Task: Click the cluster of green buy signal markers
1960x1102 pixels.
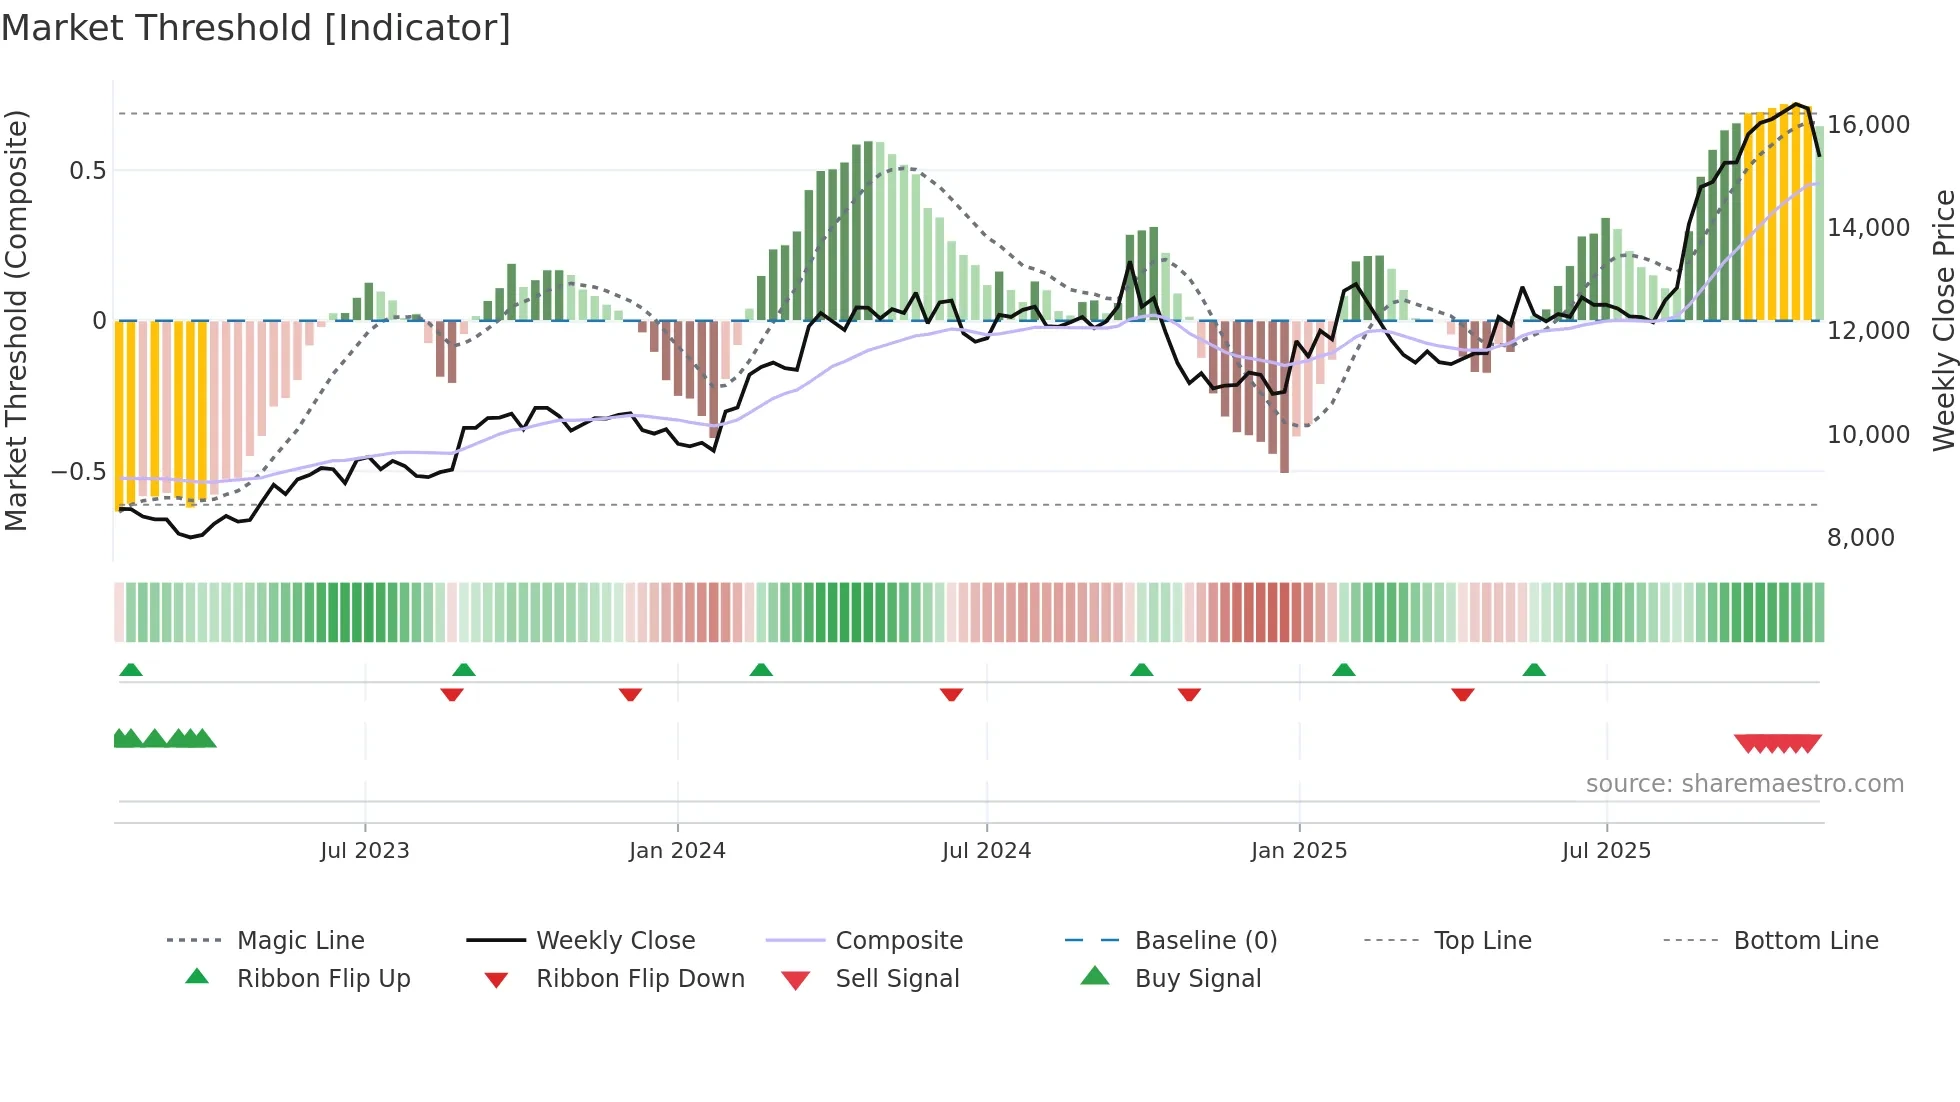Action: click(x=164, y=739)
